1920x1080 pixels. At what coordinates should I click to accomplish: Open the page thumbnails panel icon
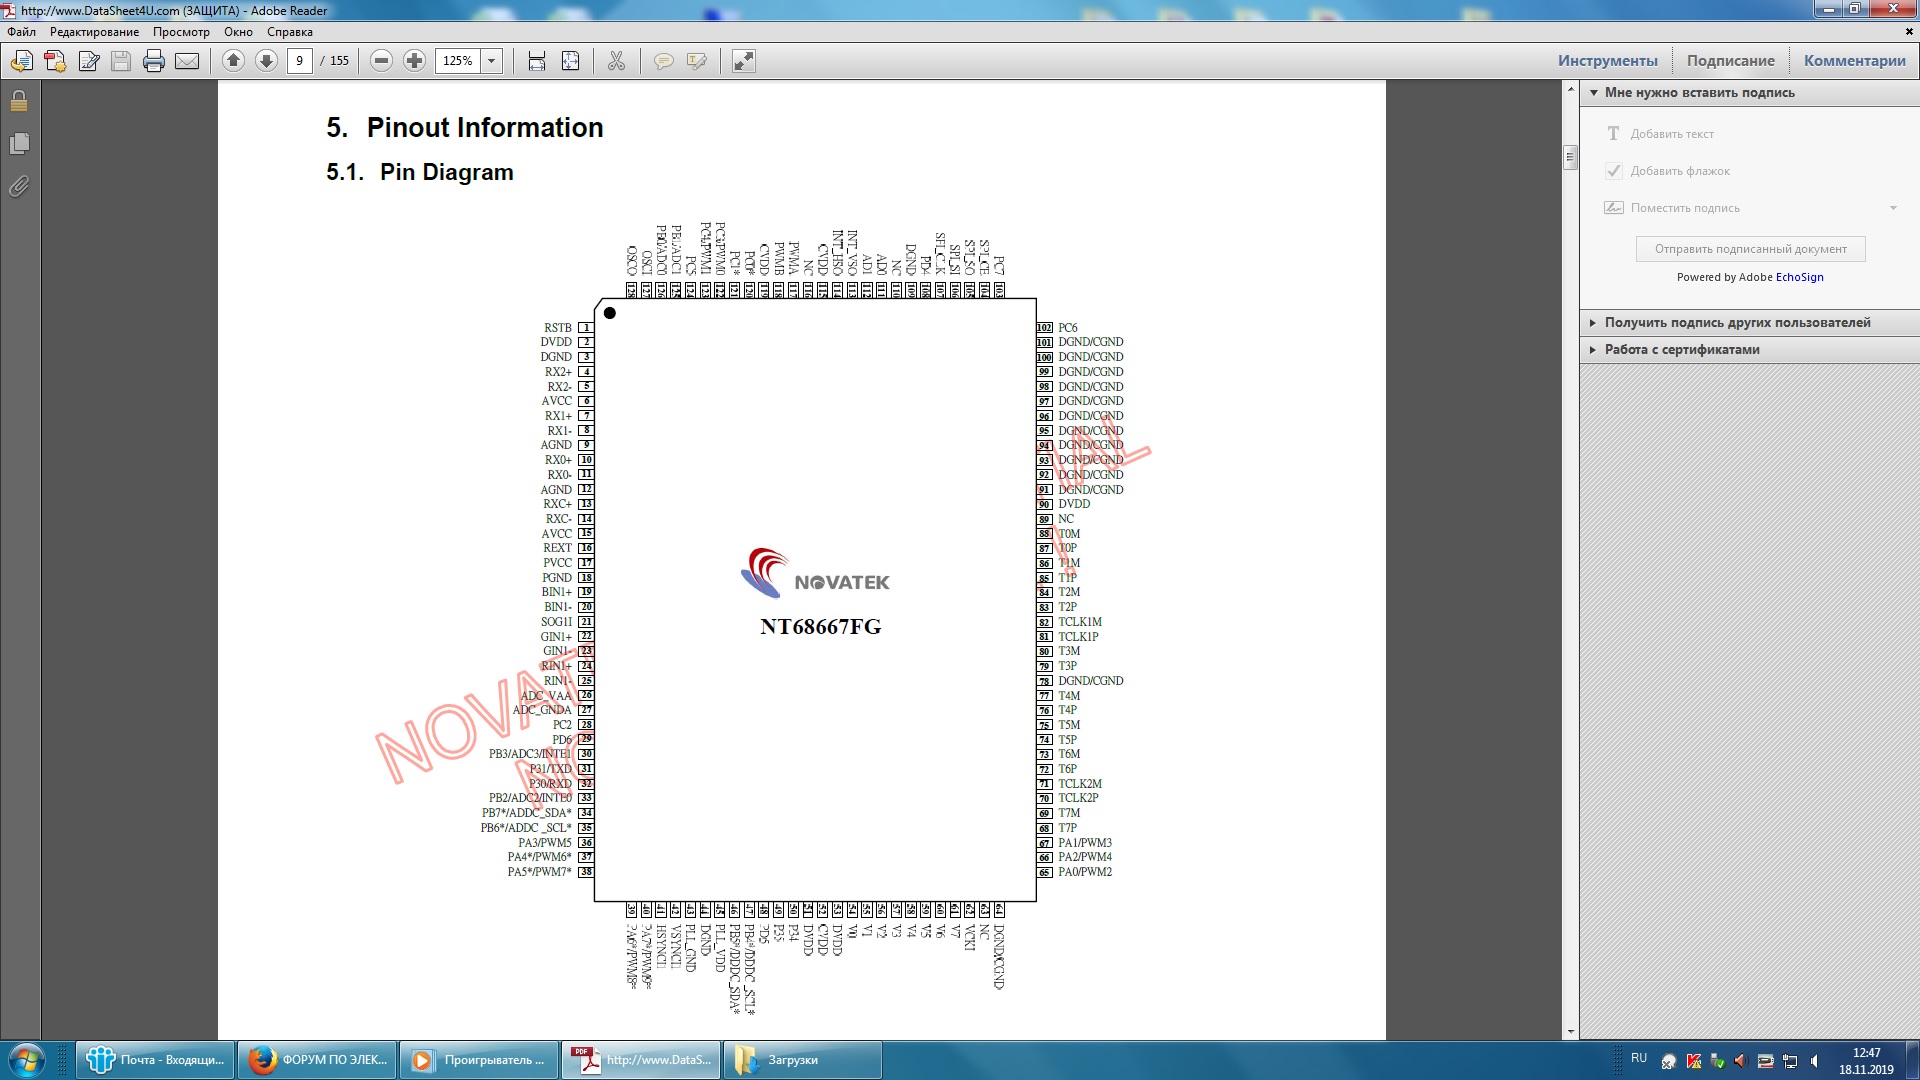[x=19, y=144]
